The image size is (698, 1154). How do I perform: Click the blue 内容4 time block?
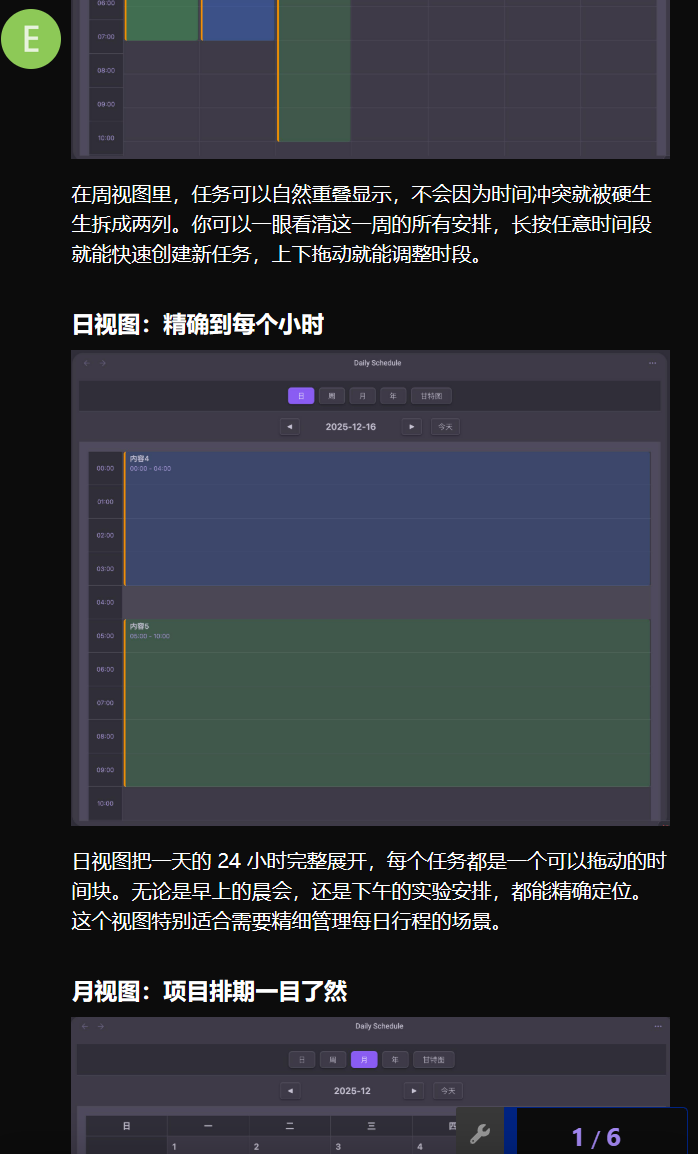[x=387, y=520]
